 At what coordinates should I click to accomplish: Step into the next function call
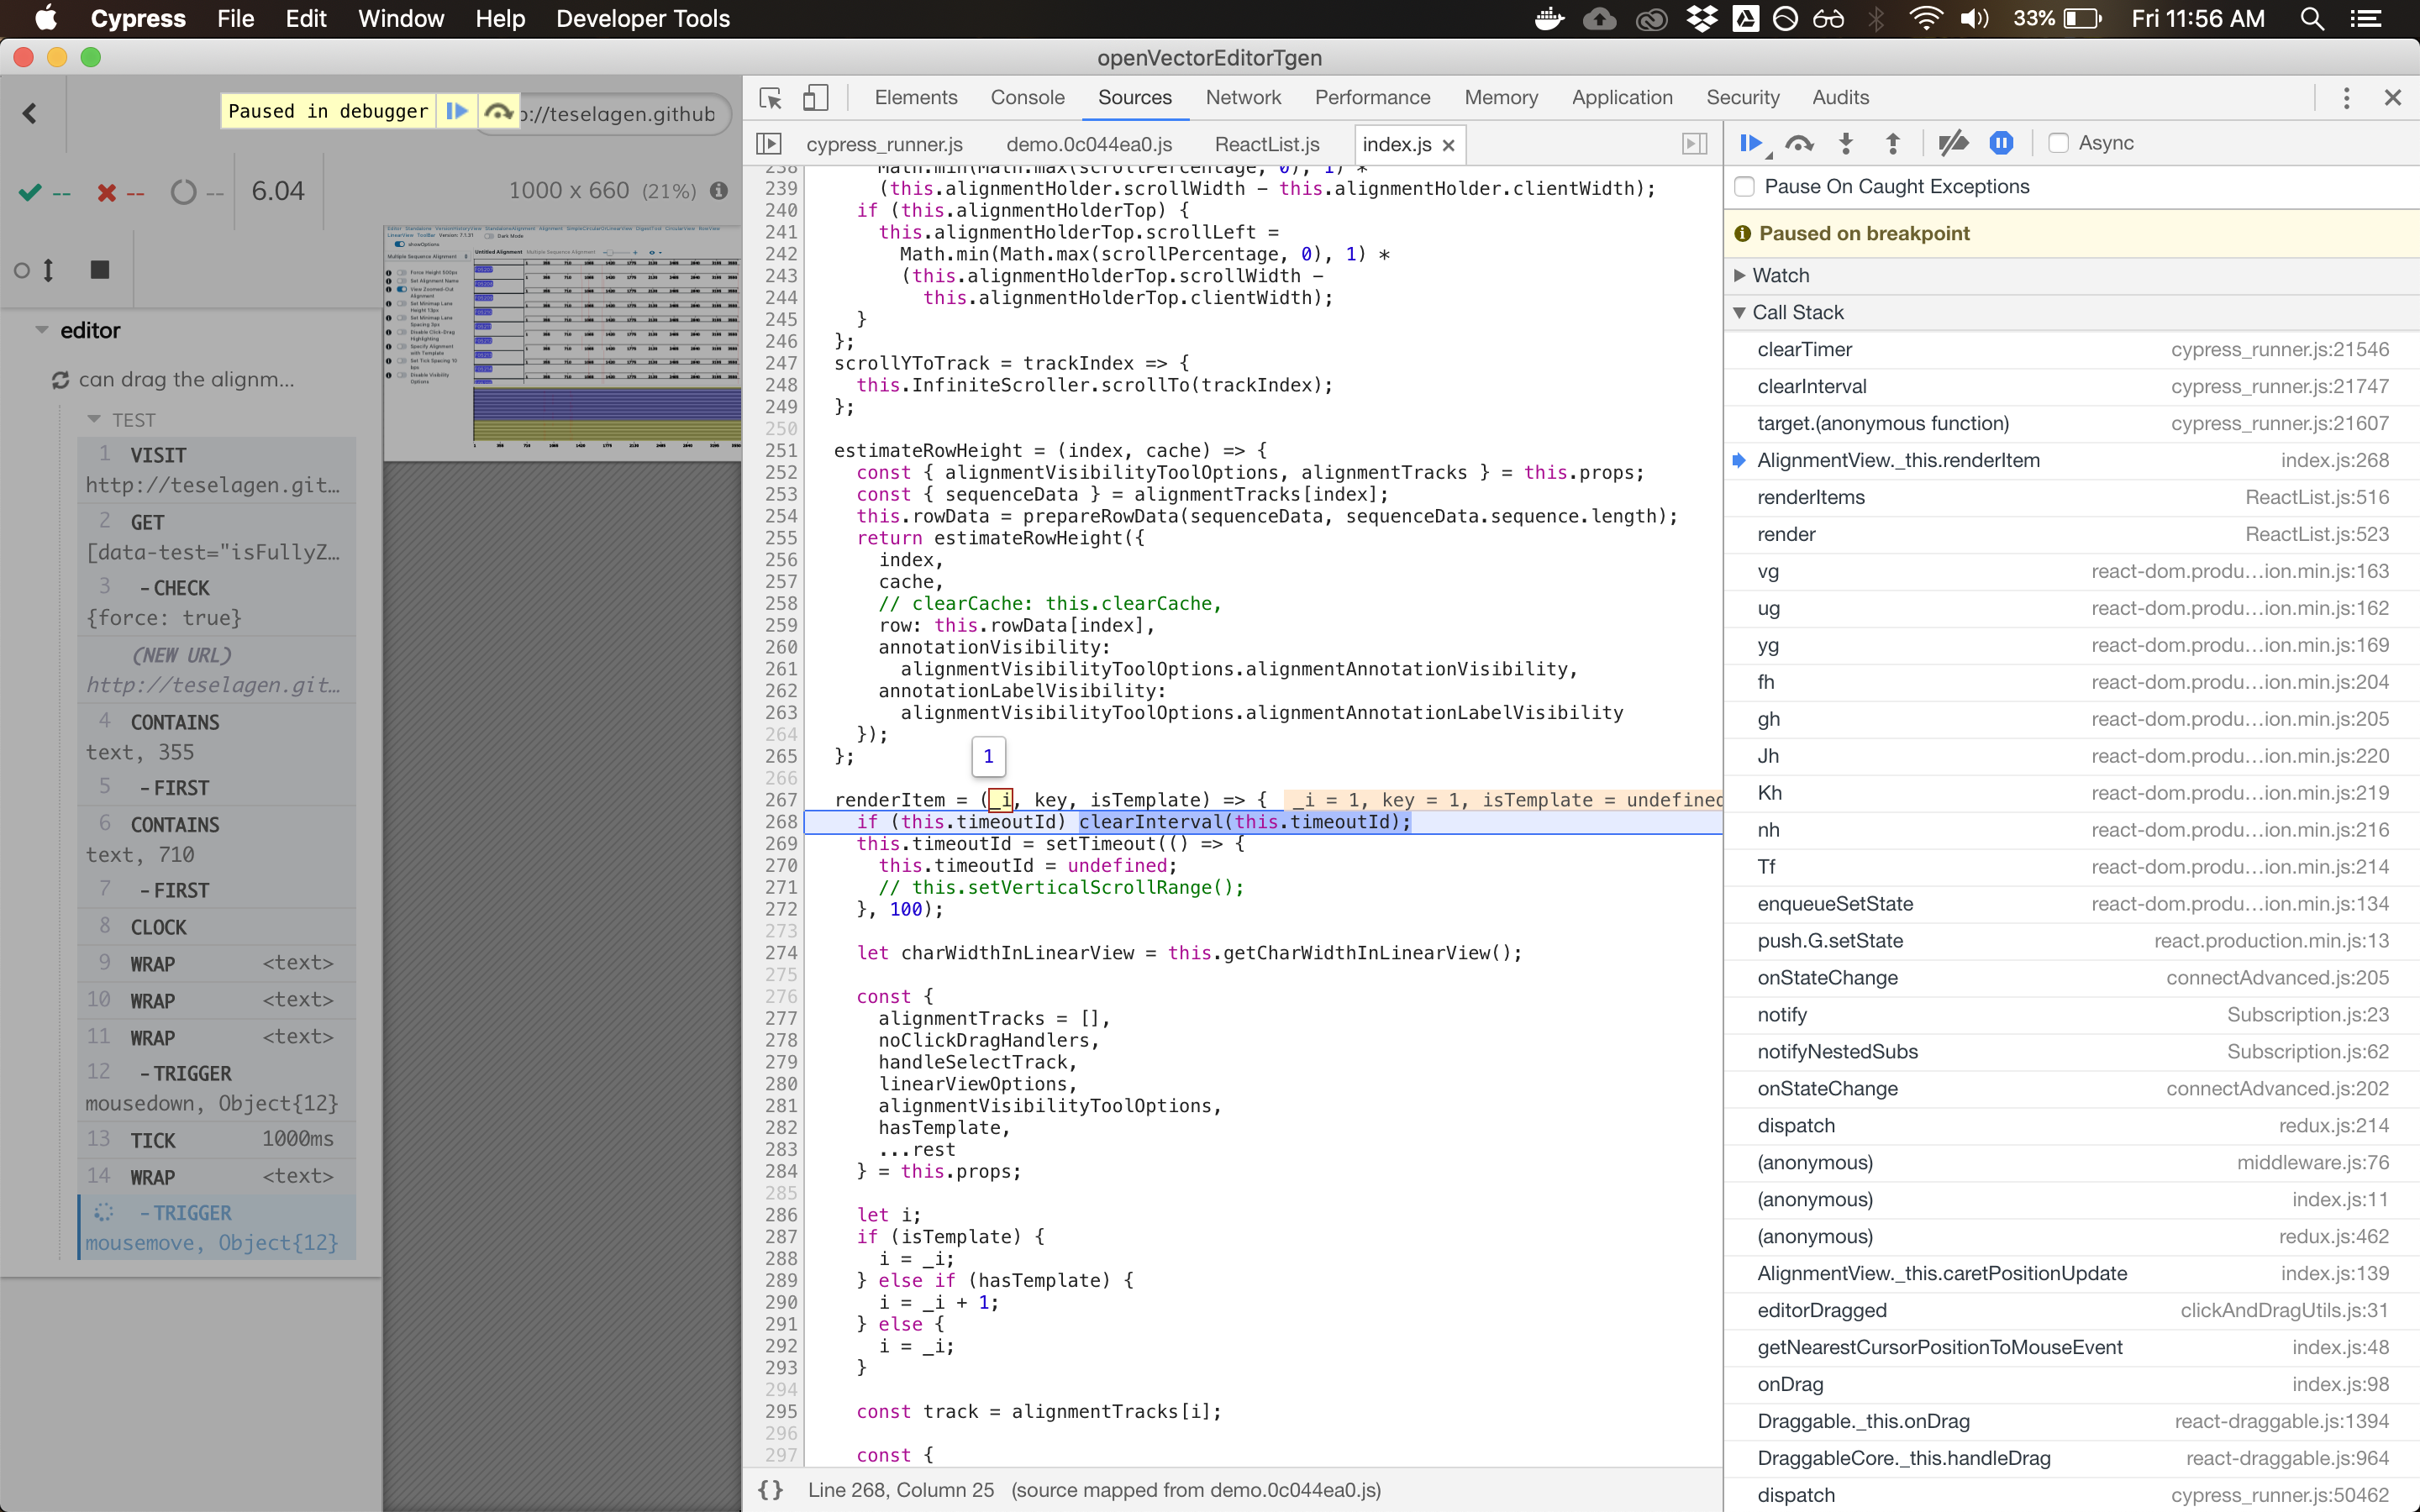coord(1845,143)
